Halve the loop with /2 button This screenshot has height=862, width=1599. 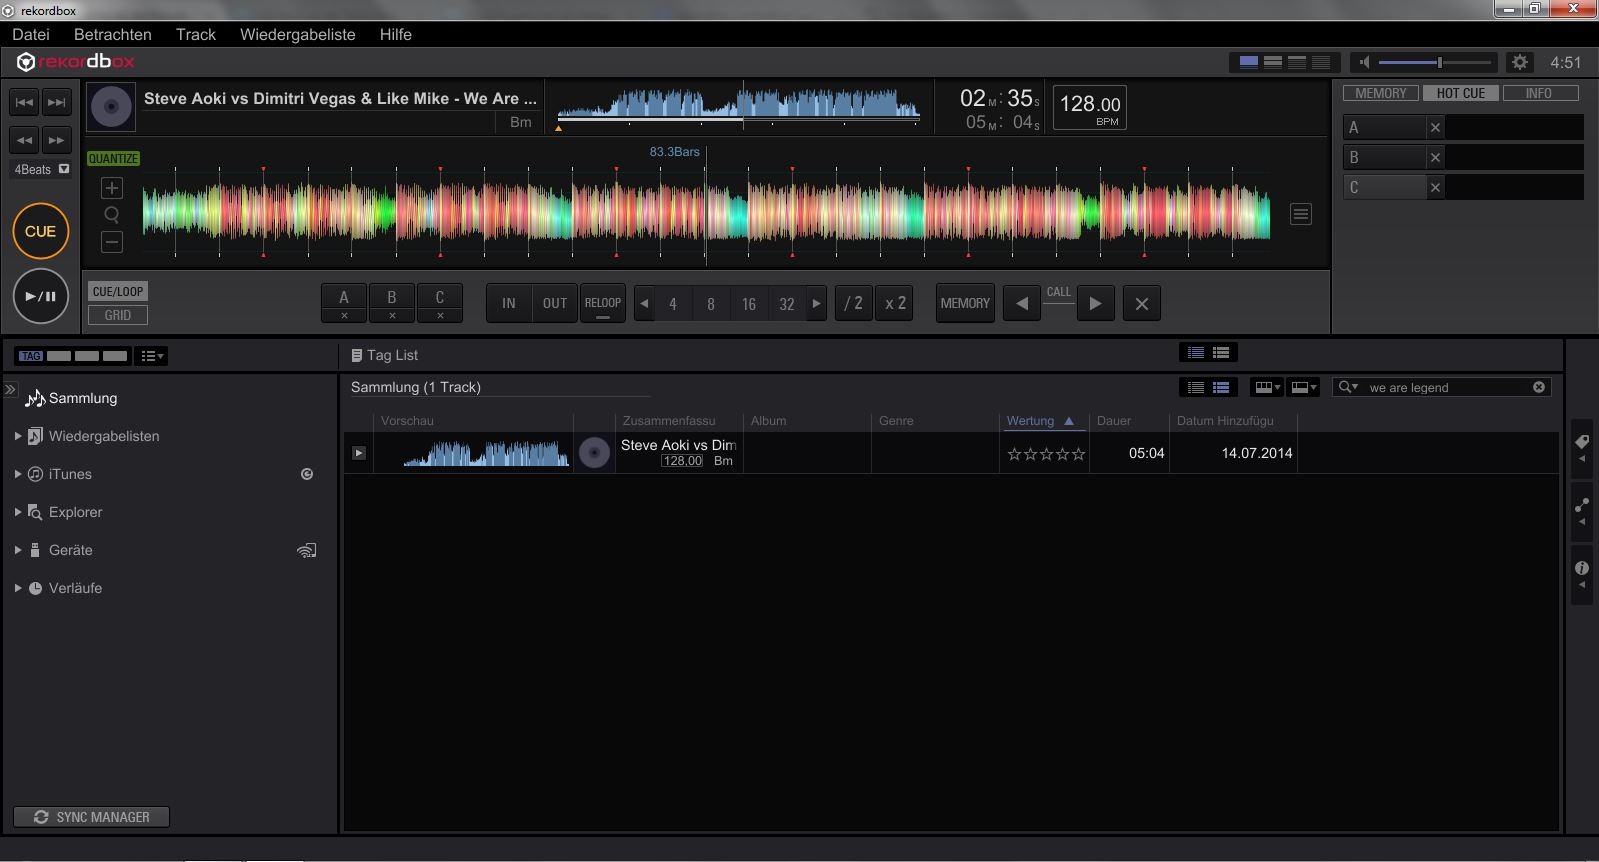pos(853,303)
